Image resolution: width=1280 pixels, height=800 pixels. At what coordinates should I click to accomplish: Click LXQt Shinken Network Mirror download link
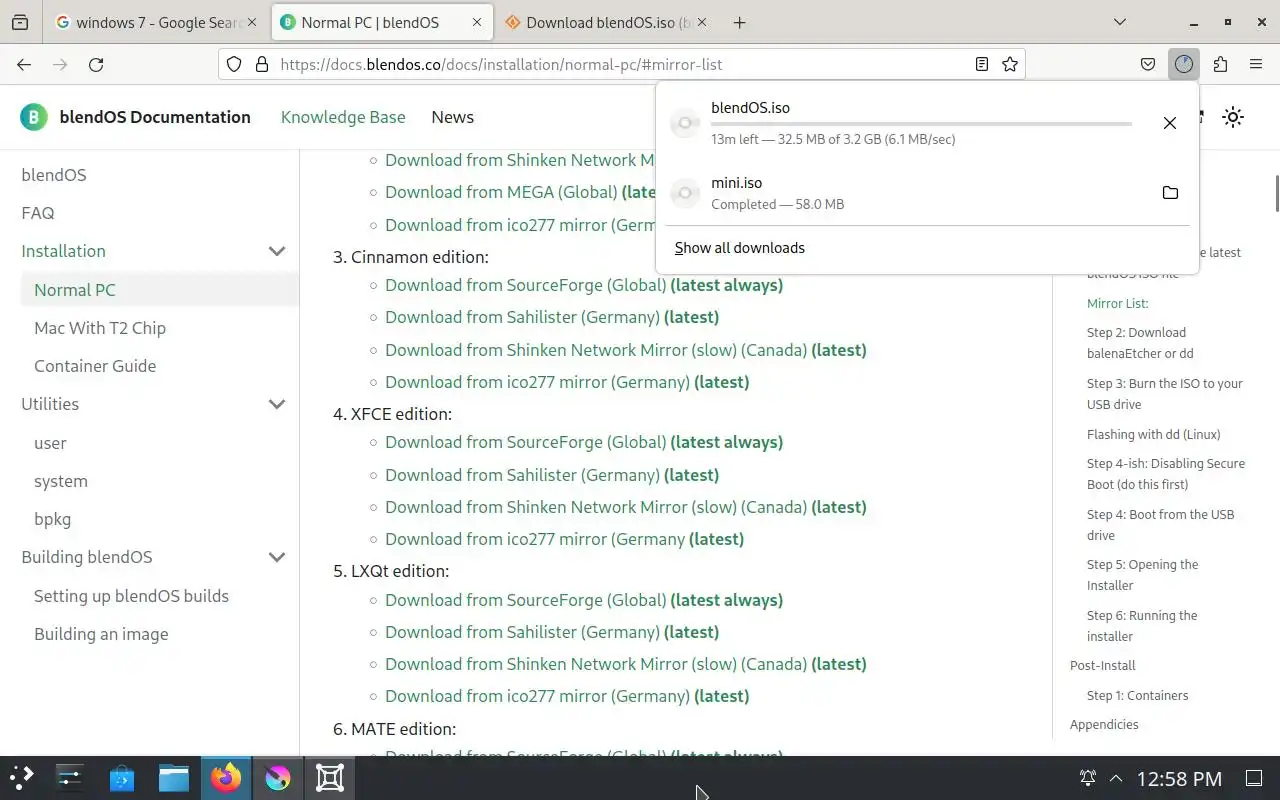[x=626, y=664]
